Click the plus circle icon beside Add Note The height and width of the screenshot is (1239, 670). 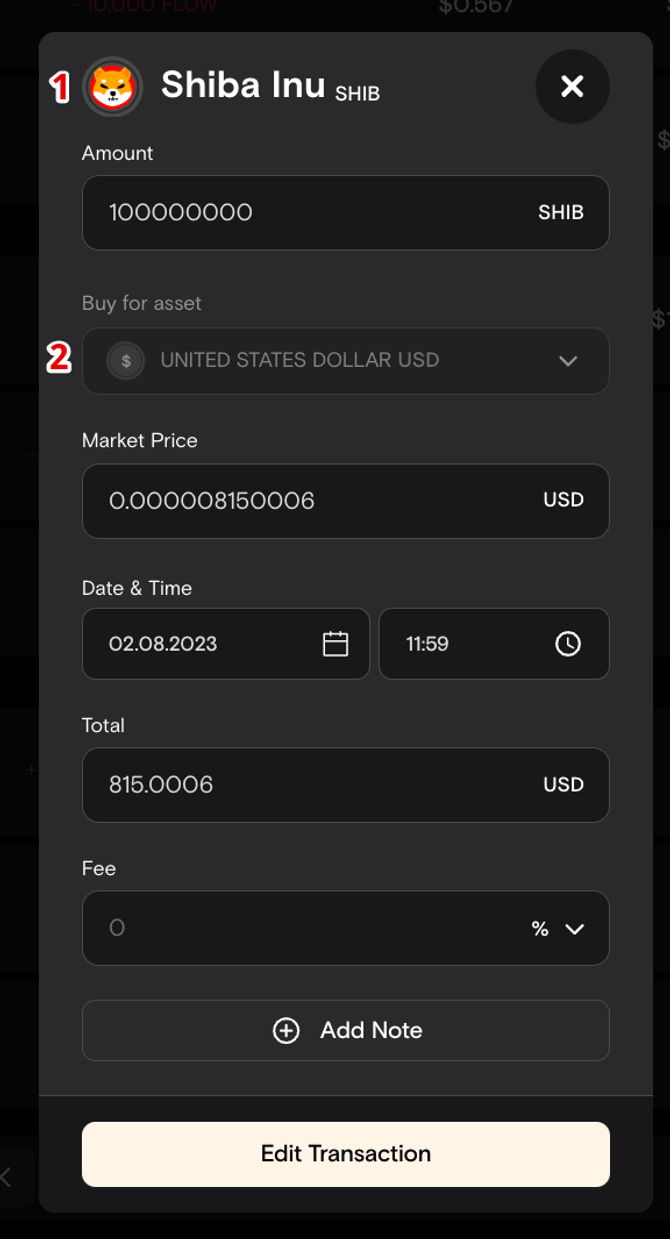tap(286, 1031)
